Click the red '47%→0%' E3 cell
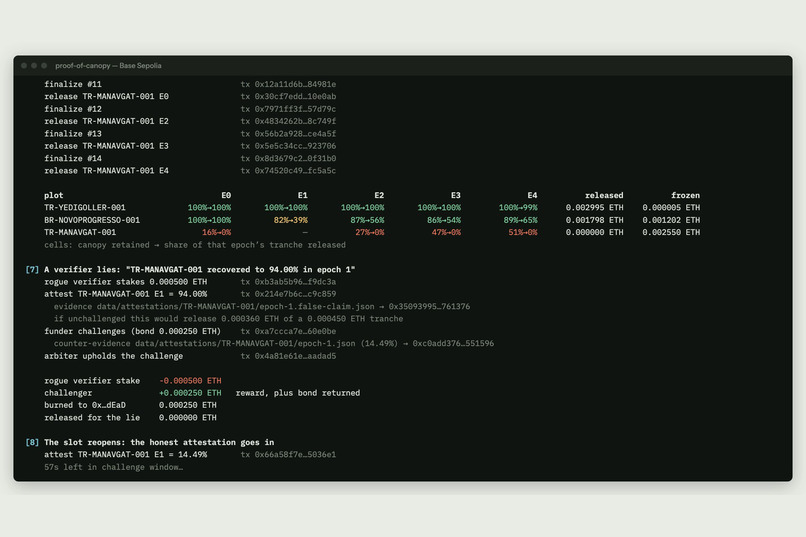The width and height of the screenshot is (806, 537). (x=446, y=232)
